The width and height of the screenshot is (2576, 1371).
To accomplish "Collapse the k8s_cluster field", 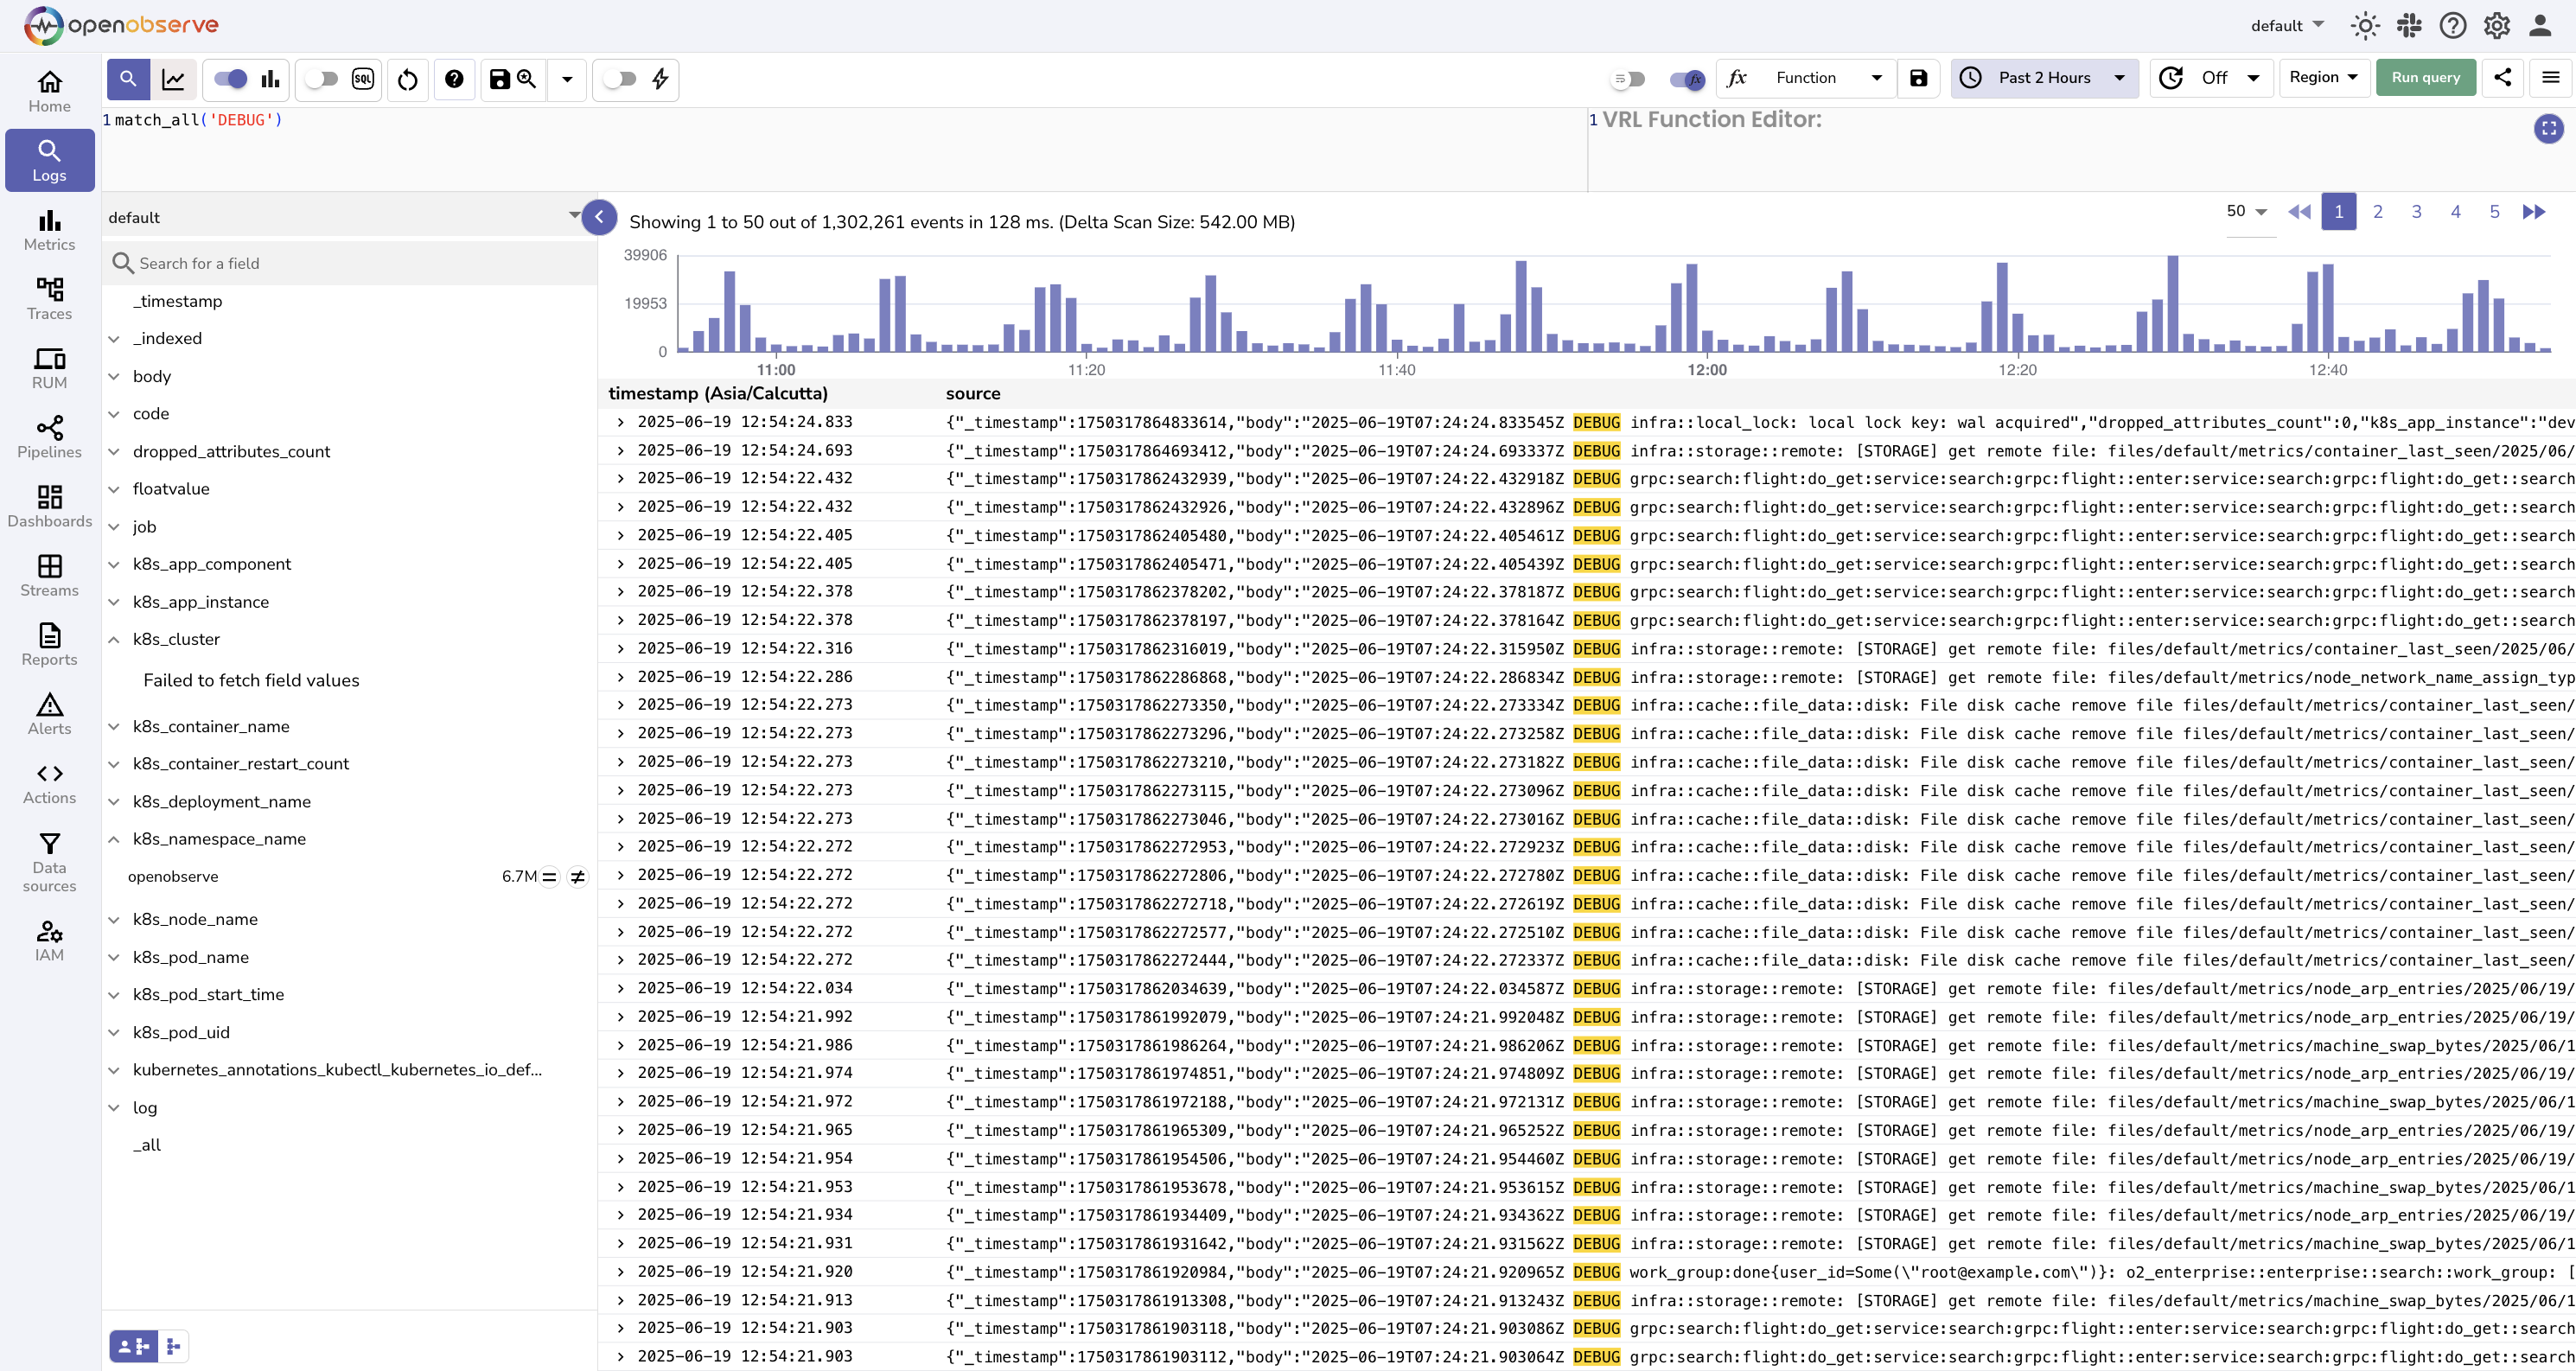I will coord(114,640).
